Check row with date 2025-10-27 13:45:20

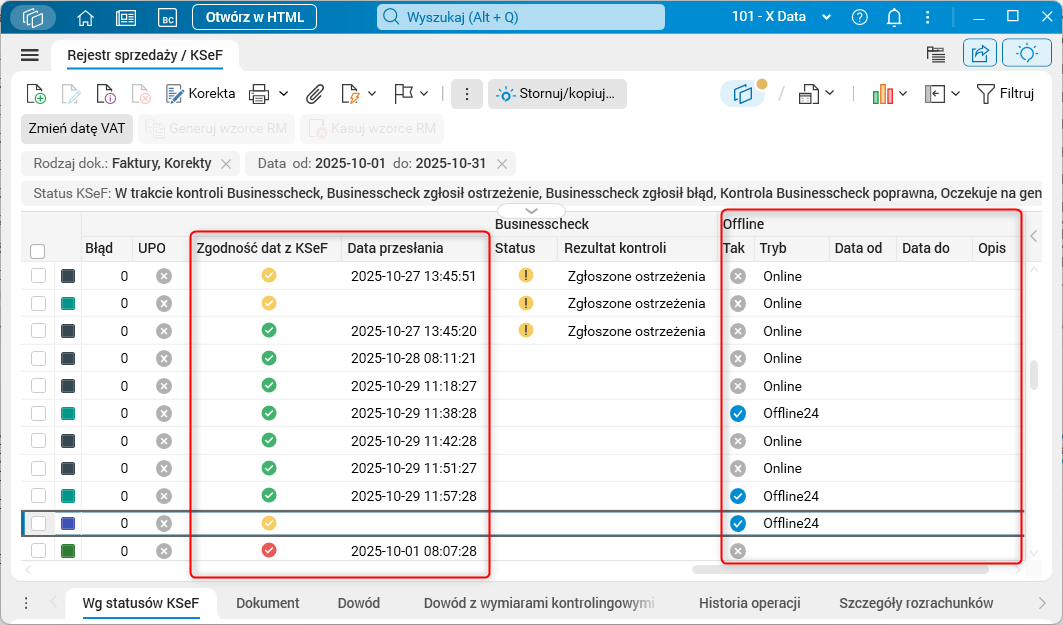[38, 331]
